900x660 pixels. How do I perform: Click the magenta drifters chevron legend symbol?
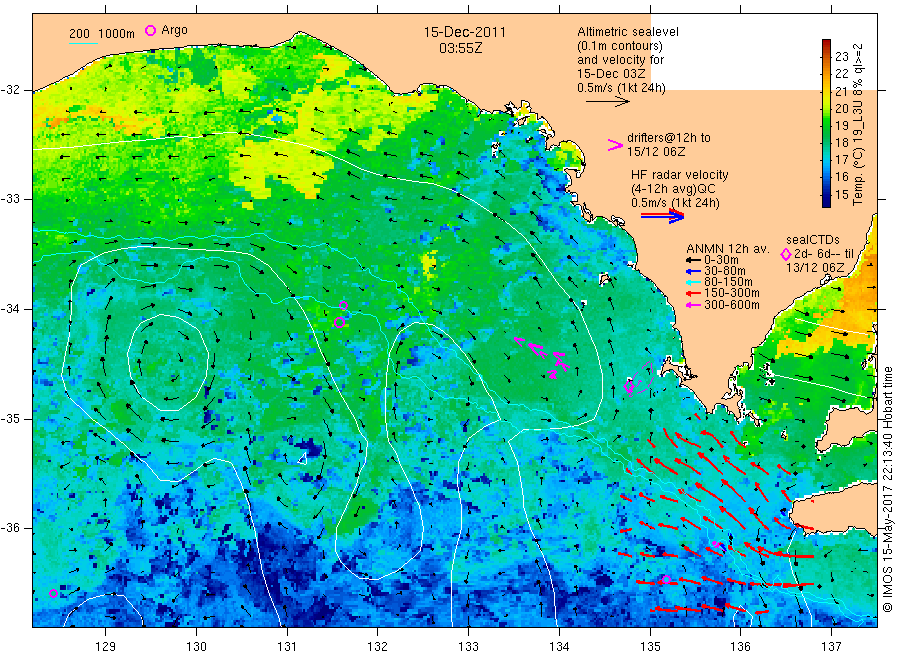(x=615, y=145)
